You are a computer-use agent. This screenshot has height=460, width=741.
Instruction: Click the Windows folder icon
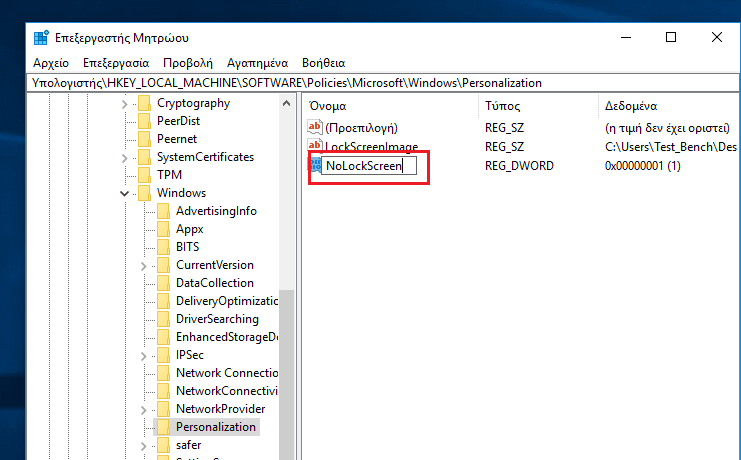click(144, 193)
